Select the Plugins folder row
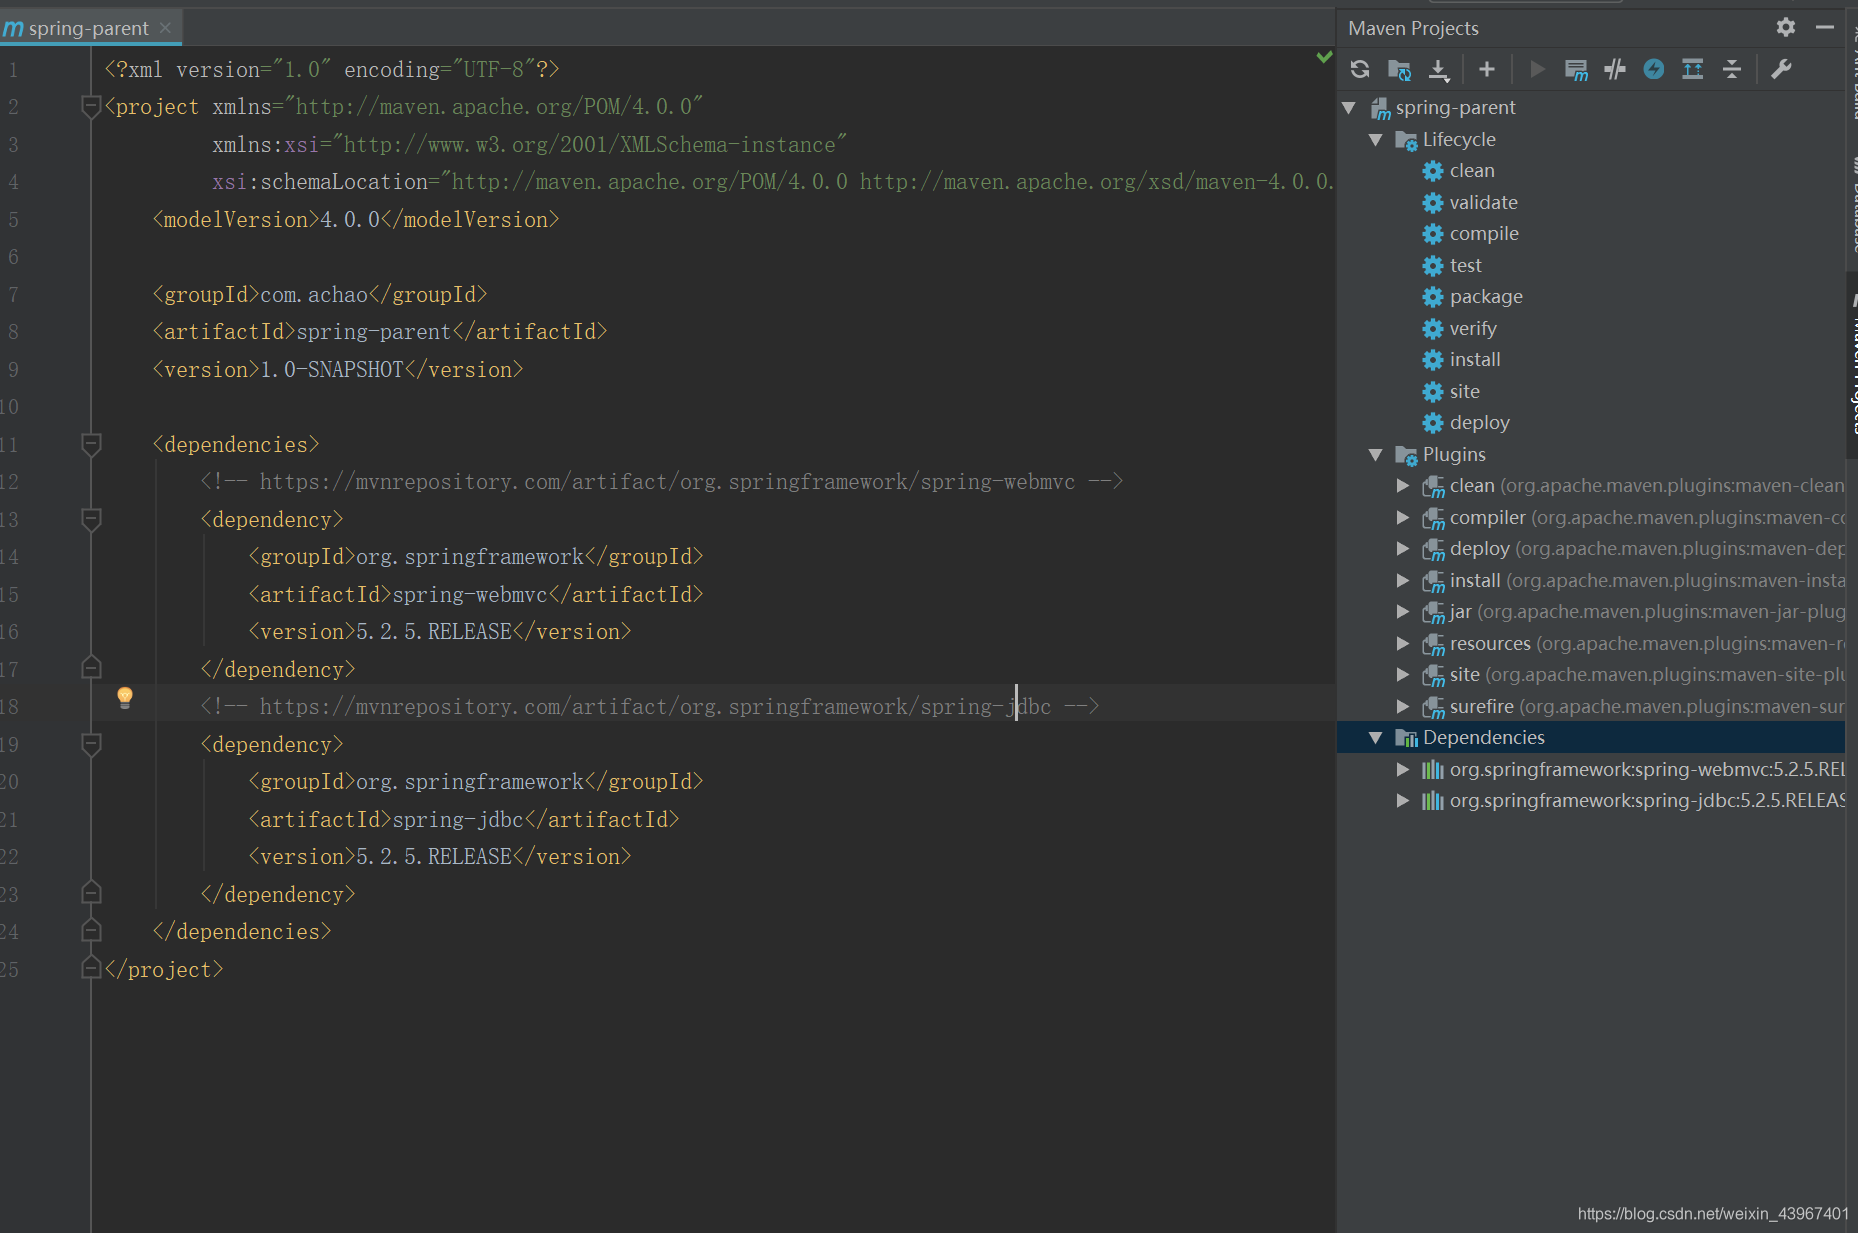Screen dimensions: 1858x1233 (1590, 454)
